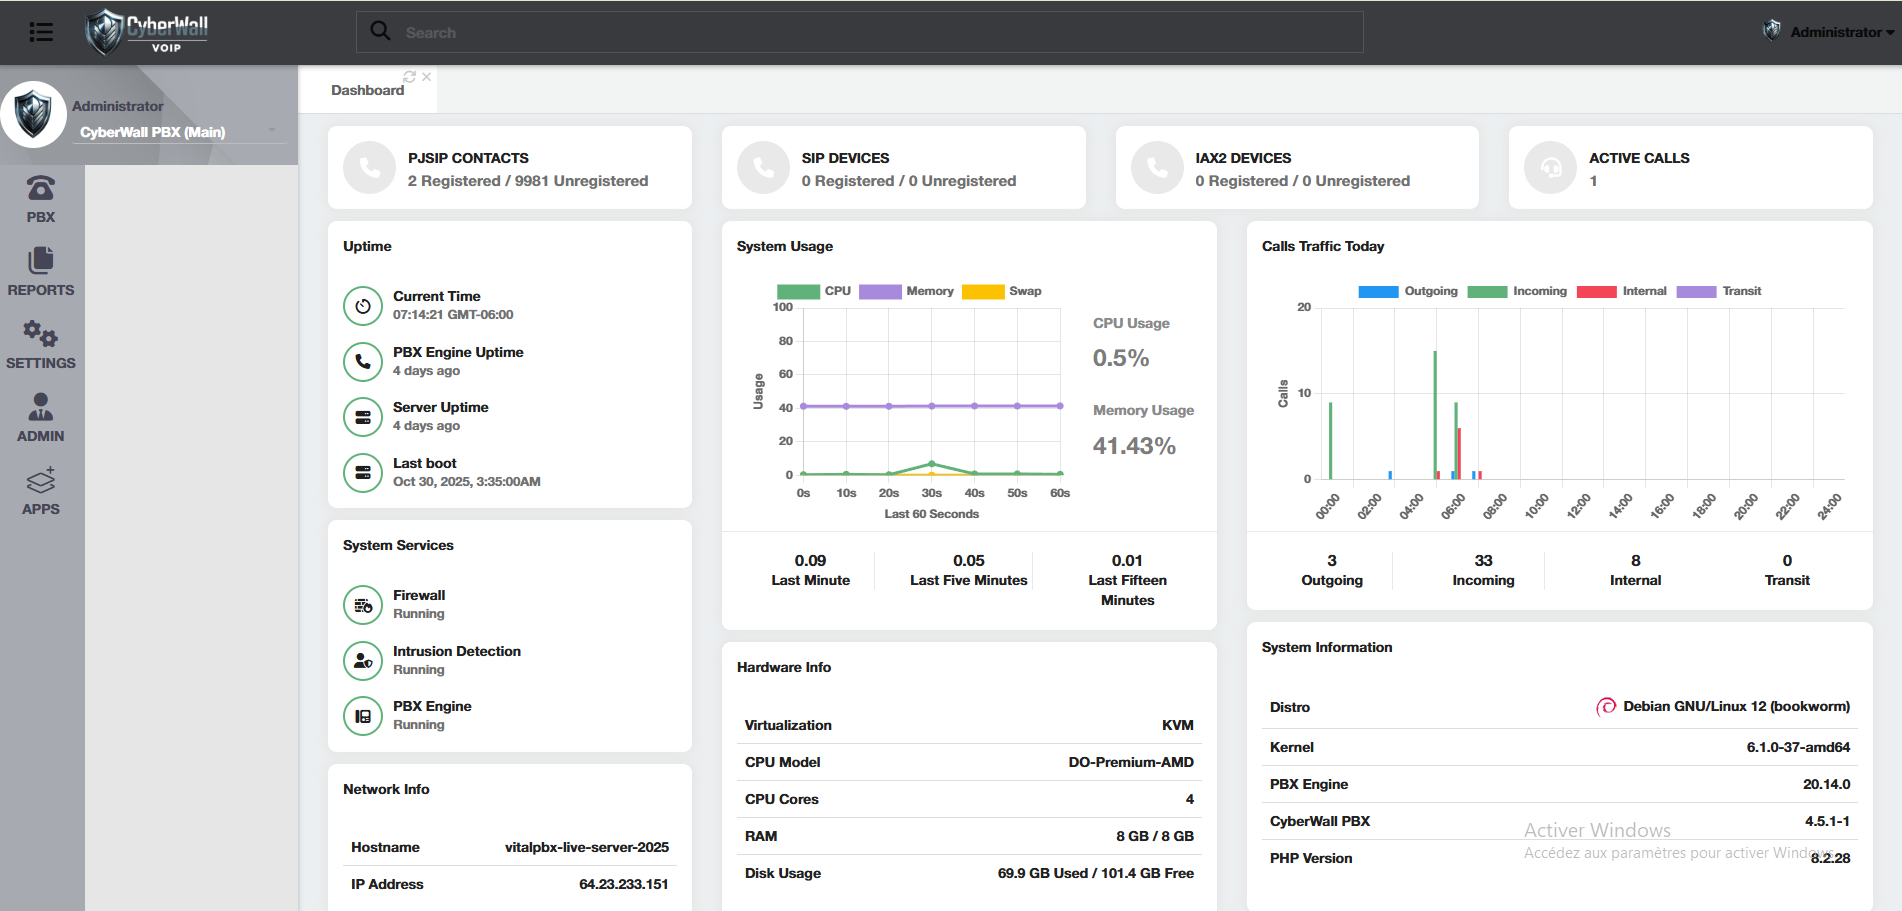Screen dimensions: 1902x911
Task: Close the Dashboard tab
Action: point(427,77)
